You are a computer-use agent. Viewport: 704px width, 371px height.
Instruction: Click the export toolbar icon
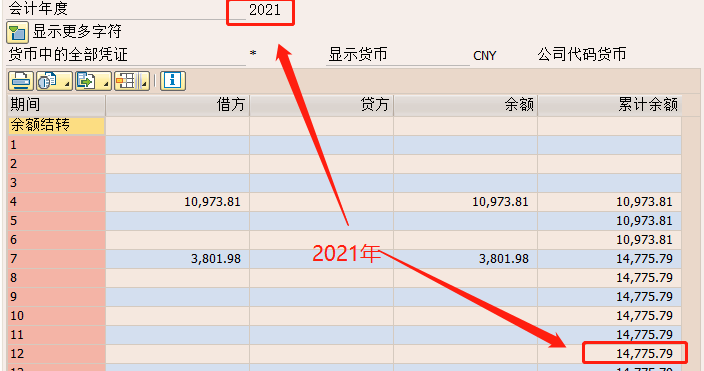(88, 81)
